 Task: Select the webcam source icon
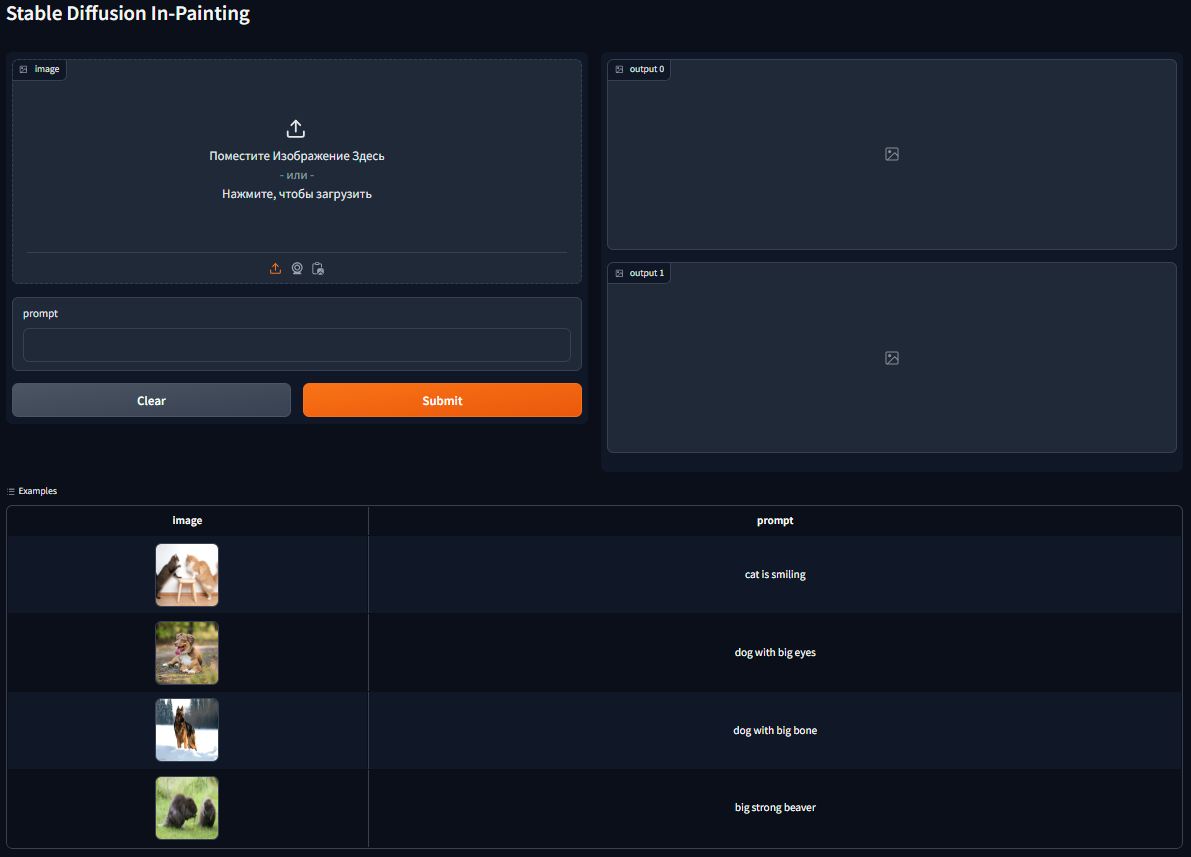[297, 268]
